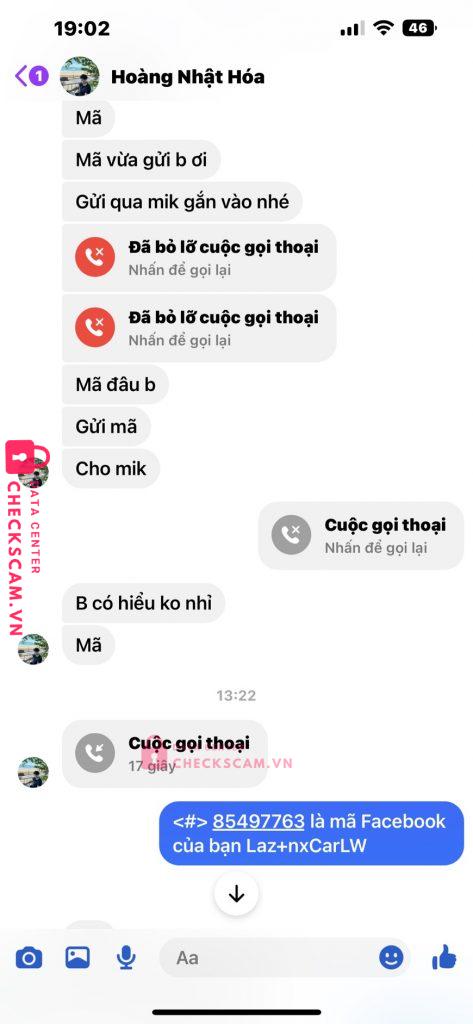Tap the unread count badge showing 1
The height and width of the screenshot is (1024, 473).
(39, 76)
